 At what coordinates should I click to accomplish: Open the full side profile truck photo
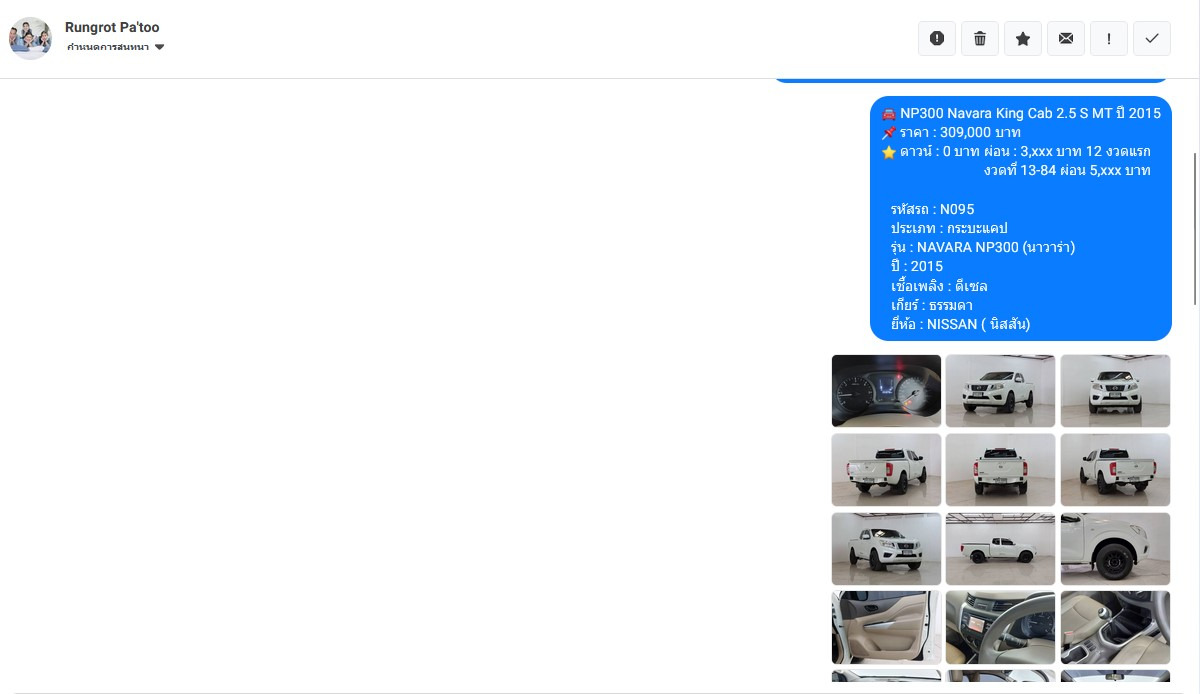(x=1000, y=549)
